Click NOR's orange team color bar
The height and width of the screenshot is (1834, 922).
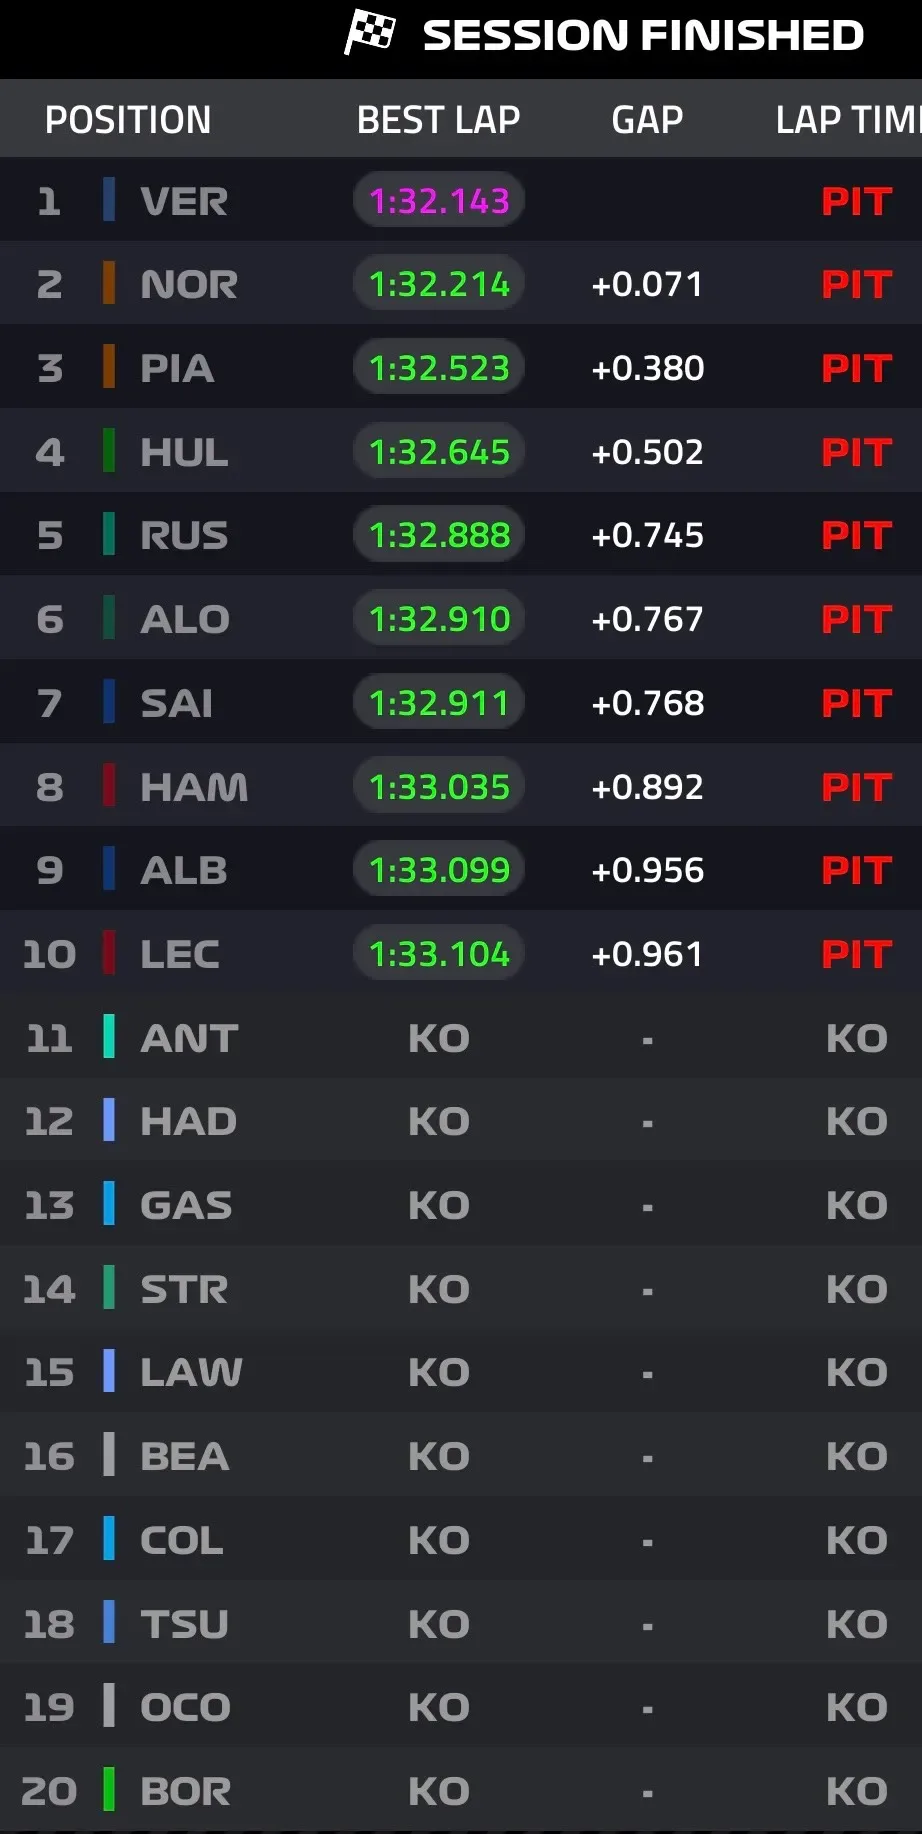coord(109,284)
